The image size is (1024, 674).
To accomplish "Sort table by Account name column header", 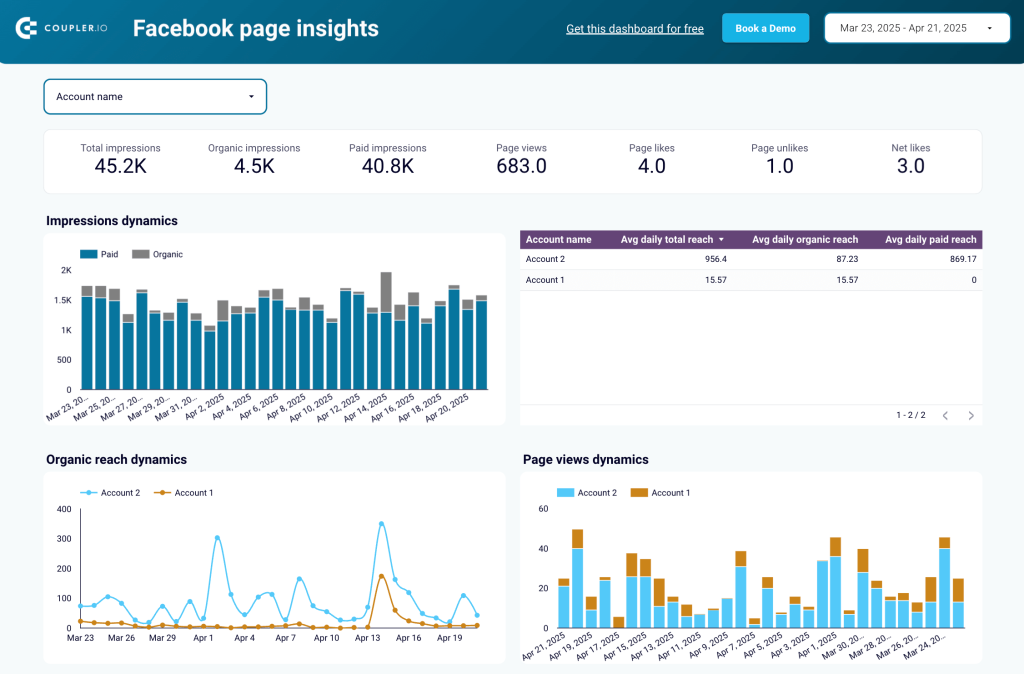I will point(558,240).
